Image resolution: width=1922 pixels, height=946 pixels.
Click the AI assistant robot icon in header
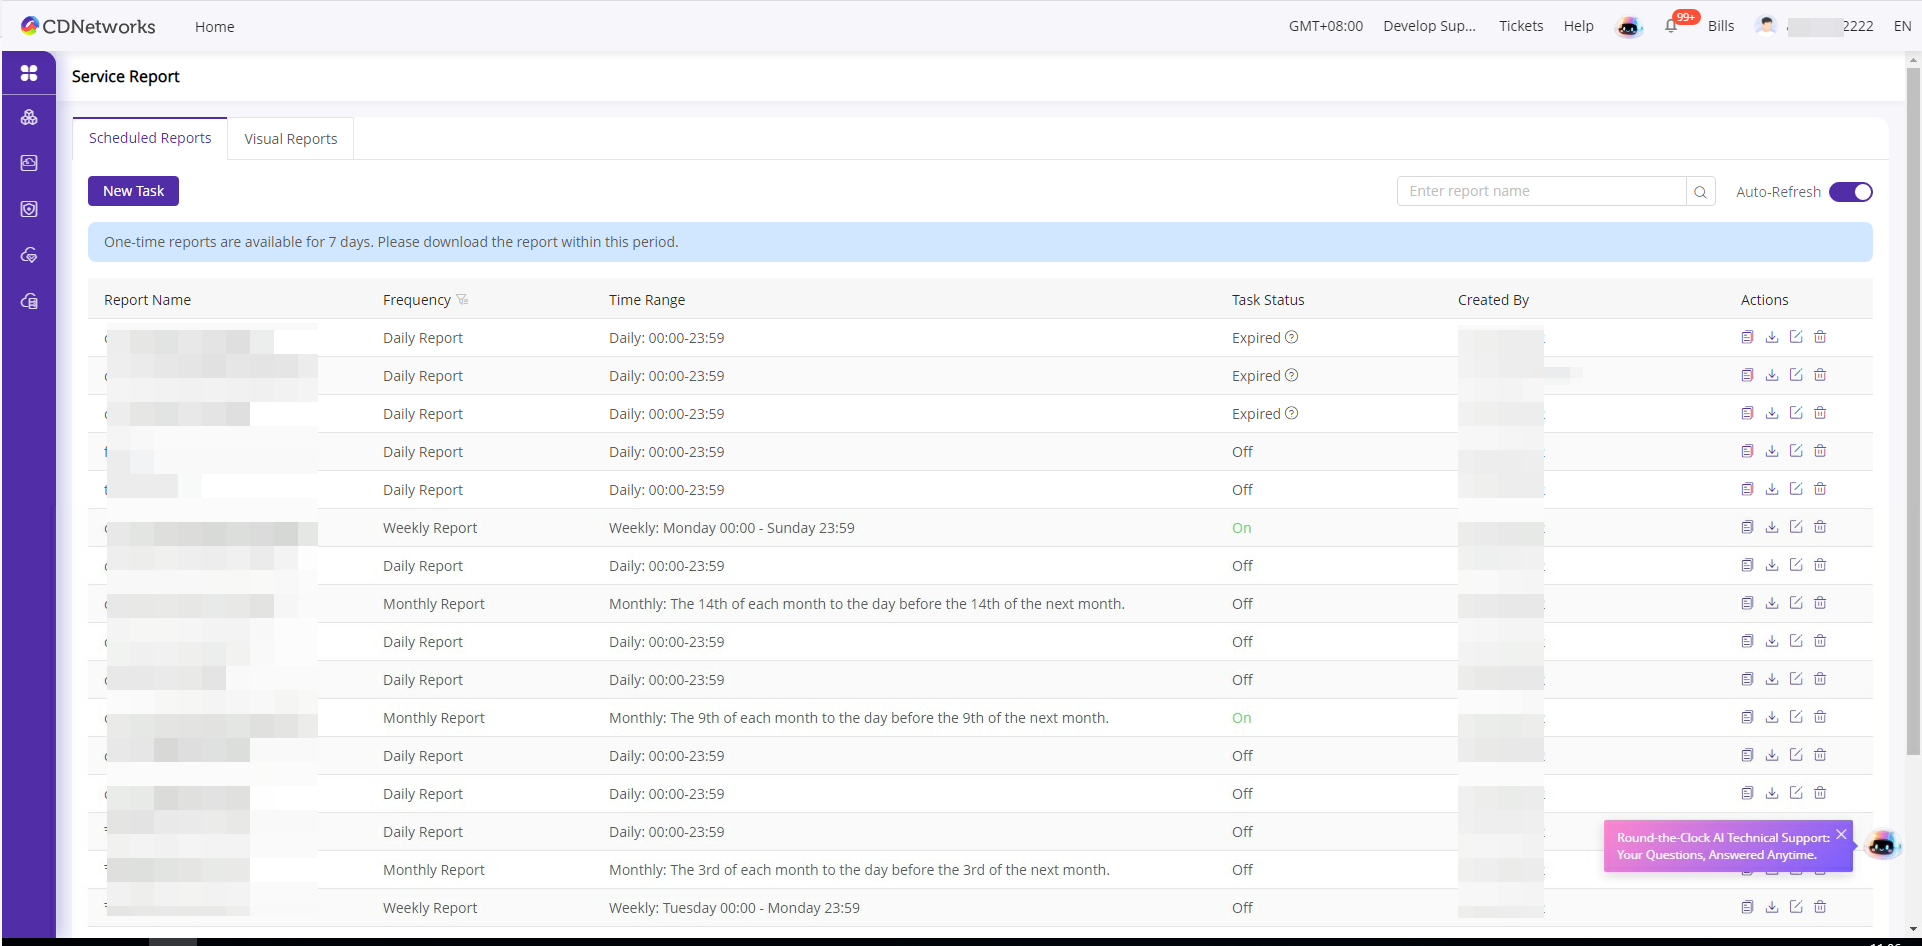(x=1628, y=27)
